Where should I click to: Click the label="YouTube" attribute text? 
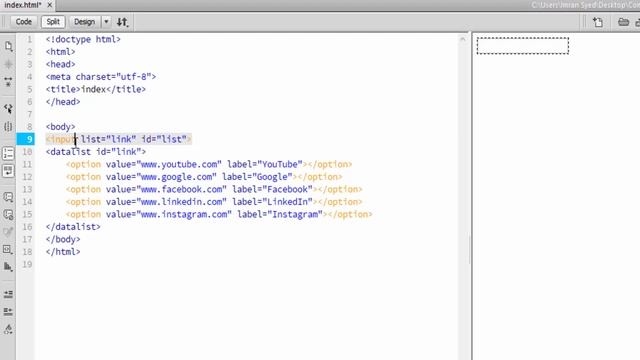[x=265, y=164]
